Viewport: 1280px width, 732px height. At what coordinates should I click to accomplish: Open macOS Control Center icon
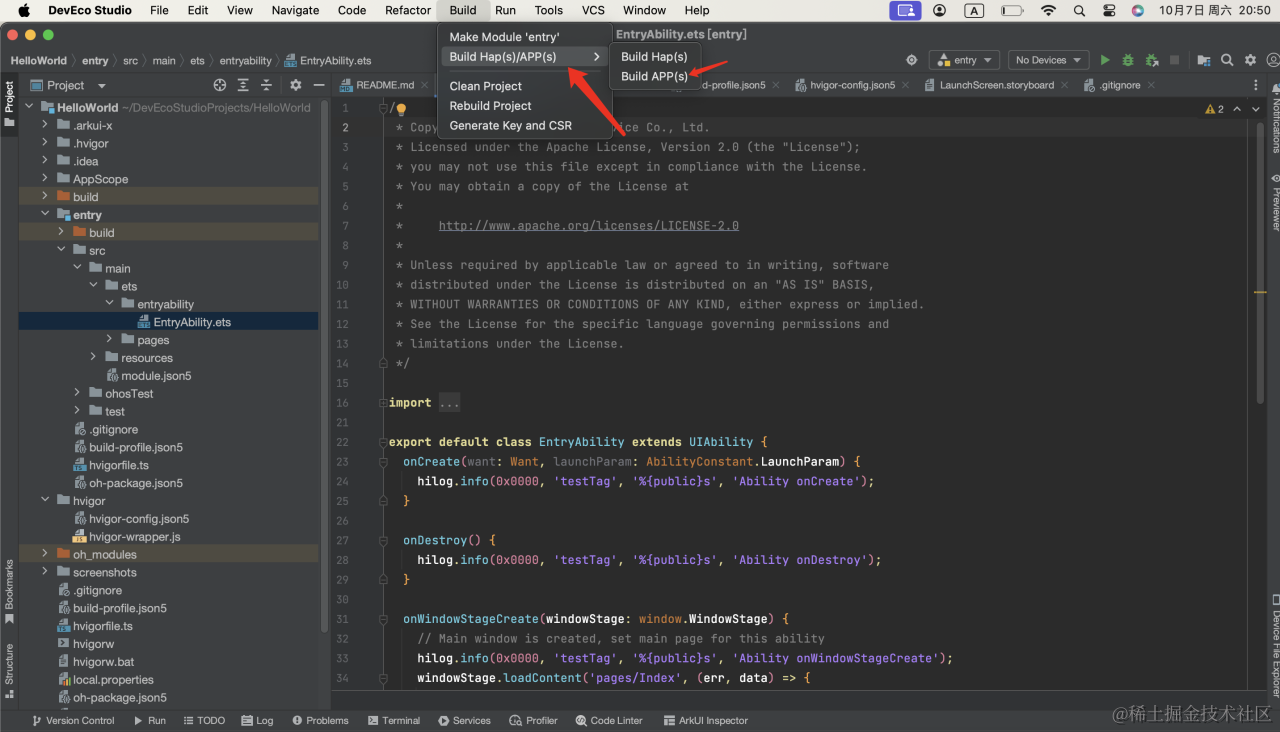click(x=1108, y=10)
